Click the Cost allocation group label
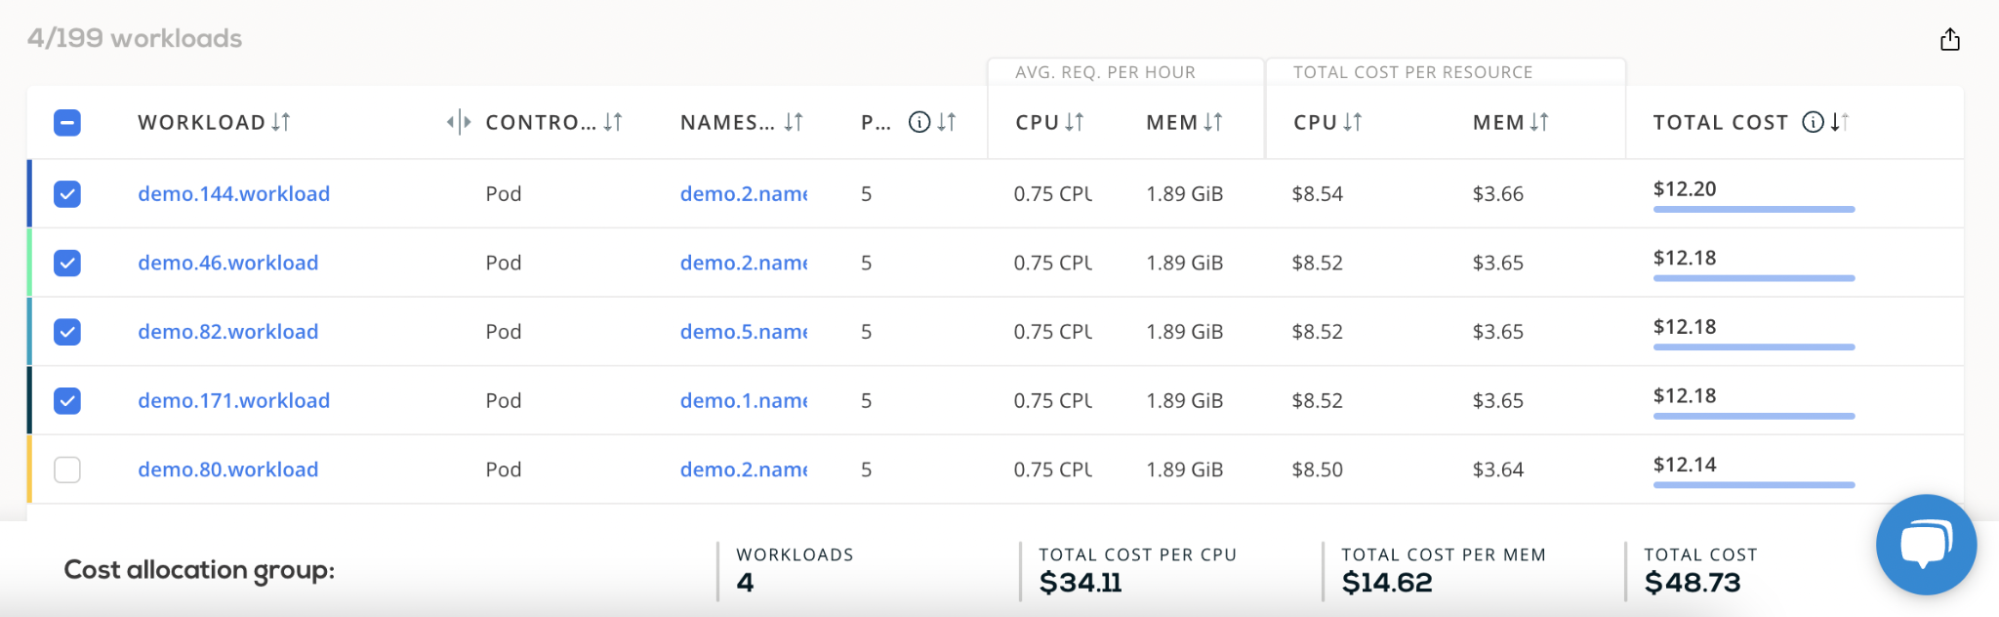The width and height of the screenshot is (1999, 617). (199, 570)
